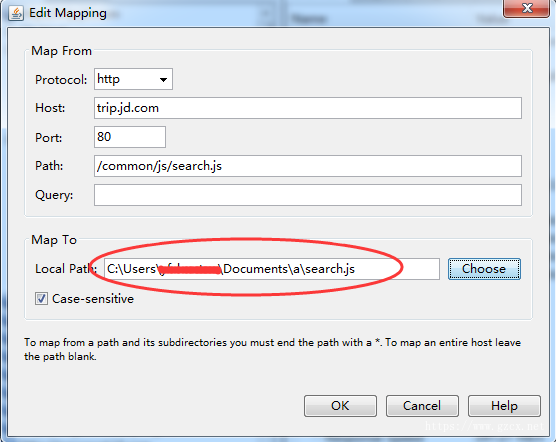Focus the Path field with /common/js/search.js

point(308,166)
